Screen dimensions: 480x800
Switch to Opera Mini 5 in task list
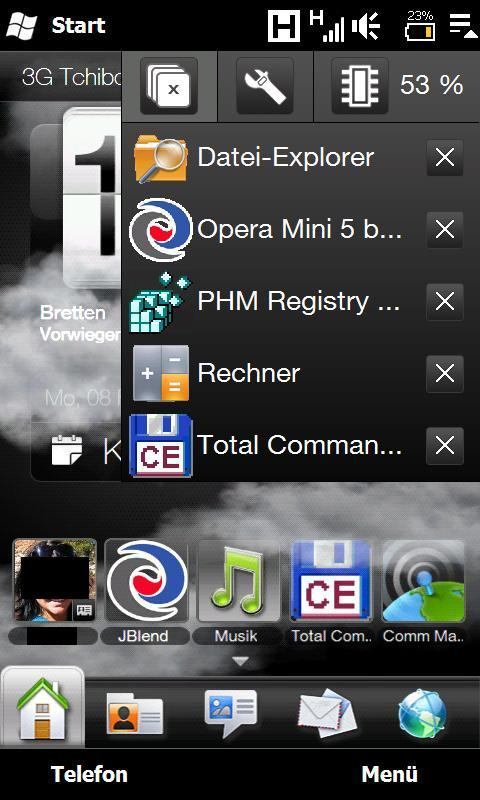(300, 230)
